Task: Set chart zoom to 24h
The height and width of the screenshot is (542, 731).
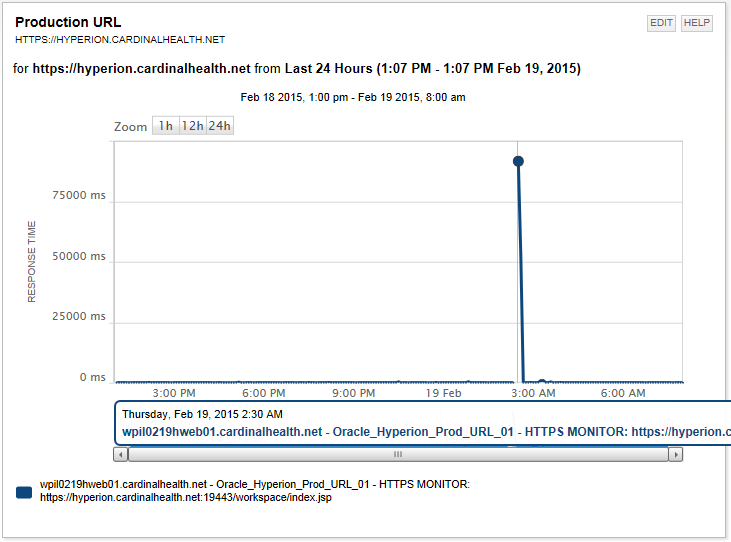Action: [x=220, y=126]
